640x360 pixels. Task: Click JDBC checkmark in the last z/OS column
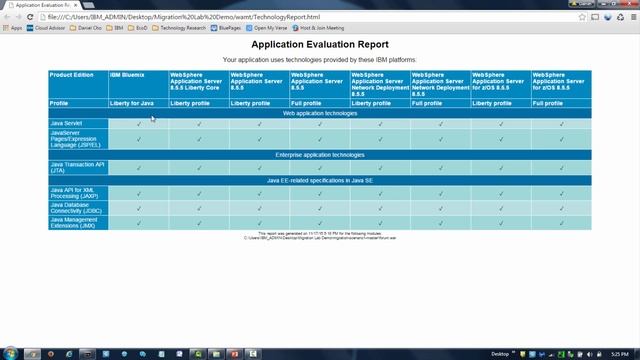coord(562,209)
